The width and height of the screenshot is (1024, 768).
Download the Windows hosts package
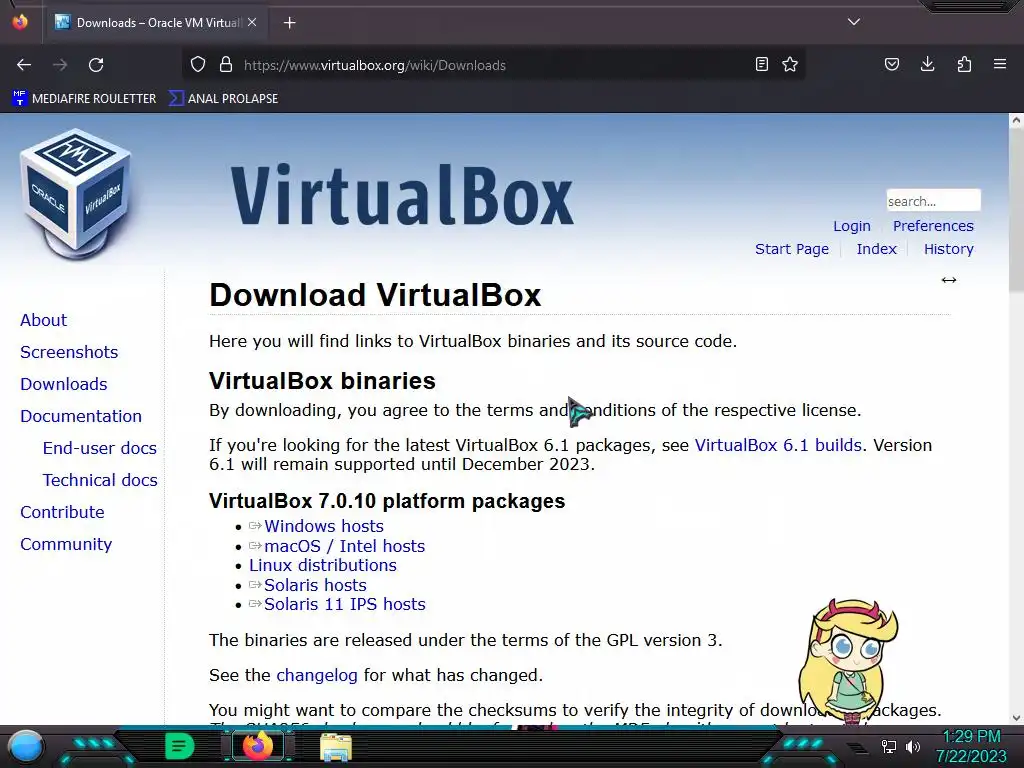pos(324,526)
